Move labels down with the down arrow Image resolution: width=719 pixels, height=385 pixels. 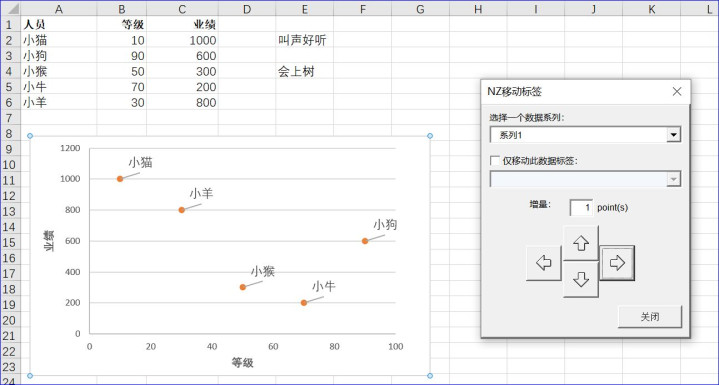point(581,279)
